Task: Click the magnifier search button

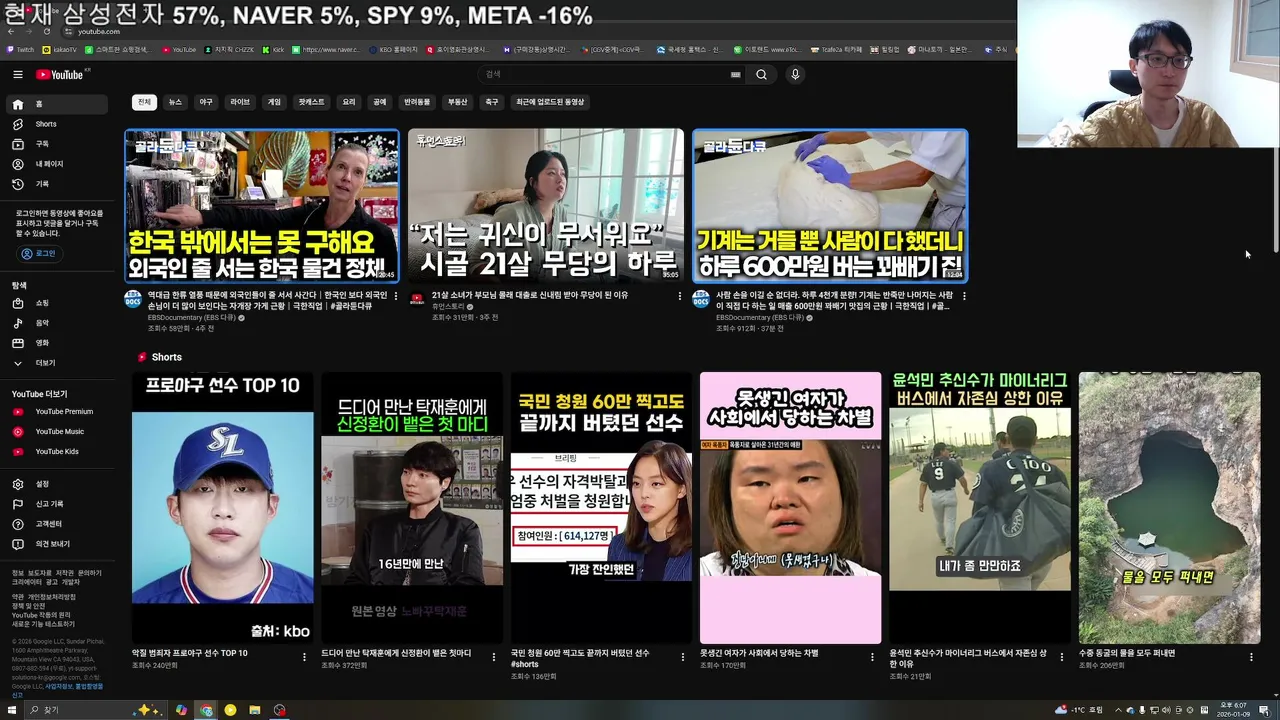Action: tap(761, 74)
